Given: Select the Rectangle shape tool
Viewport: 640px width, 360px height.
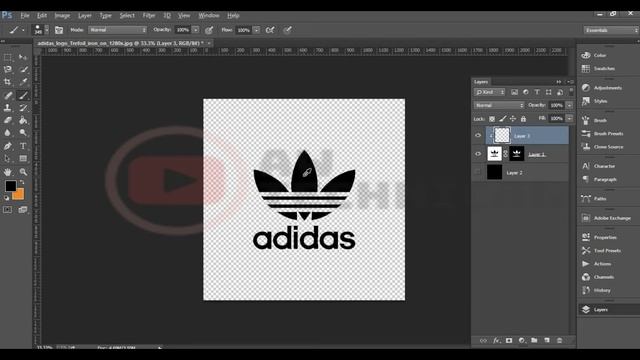Looking at the screenshot, I should point(23,158).
